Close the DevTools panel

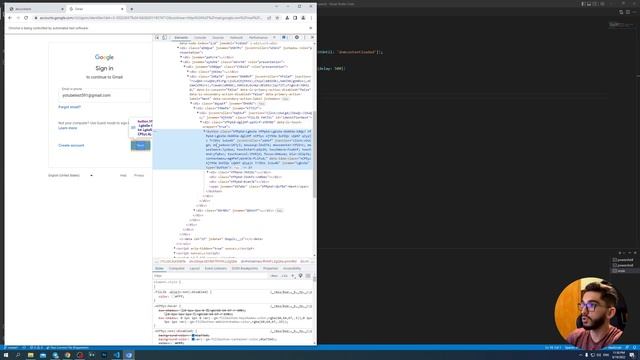point(312,38)
